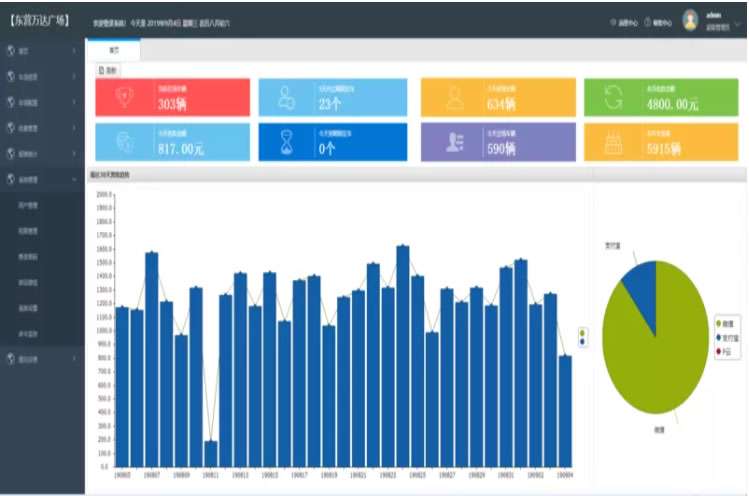Switch to the 首页 tab
Image resolution: width=749 pixels, height=496 pixels.
point(113,50)
